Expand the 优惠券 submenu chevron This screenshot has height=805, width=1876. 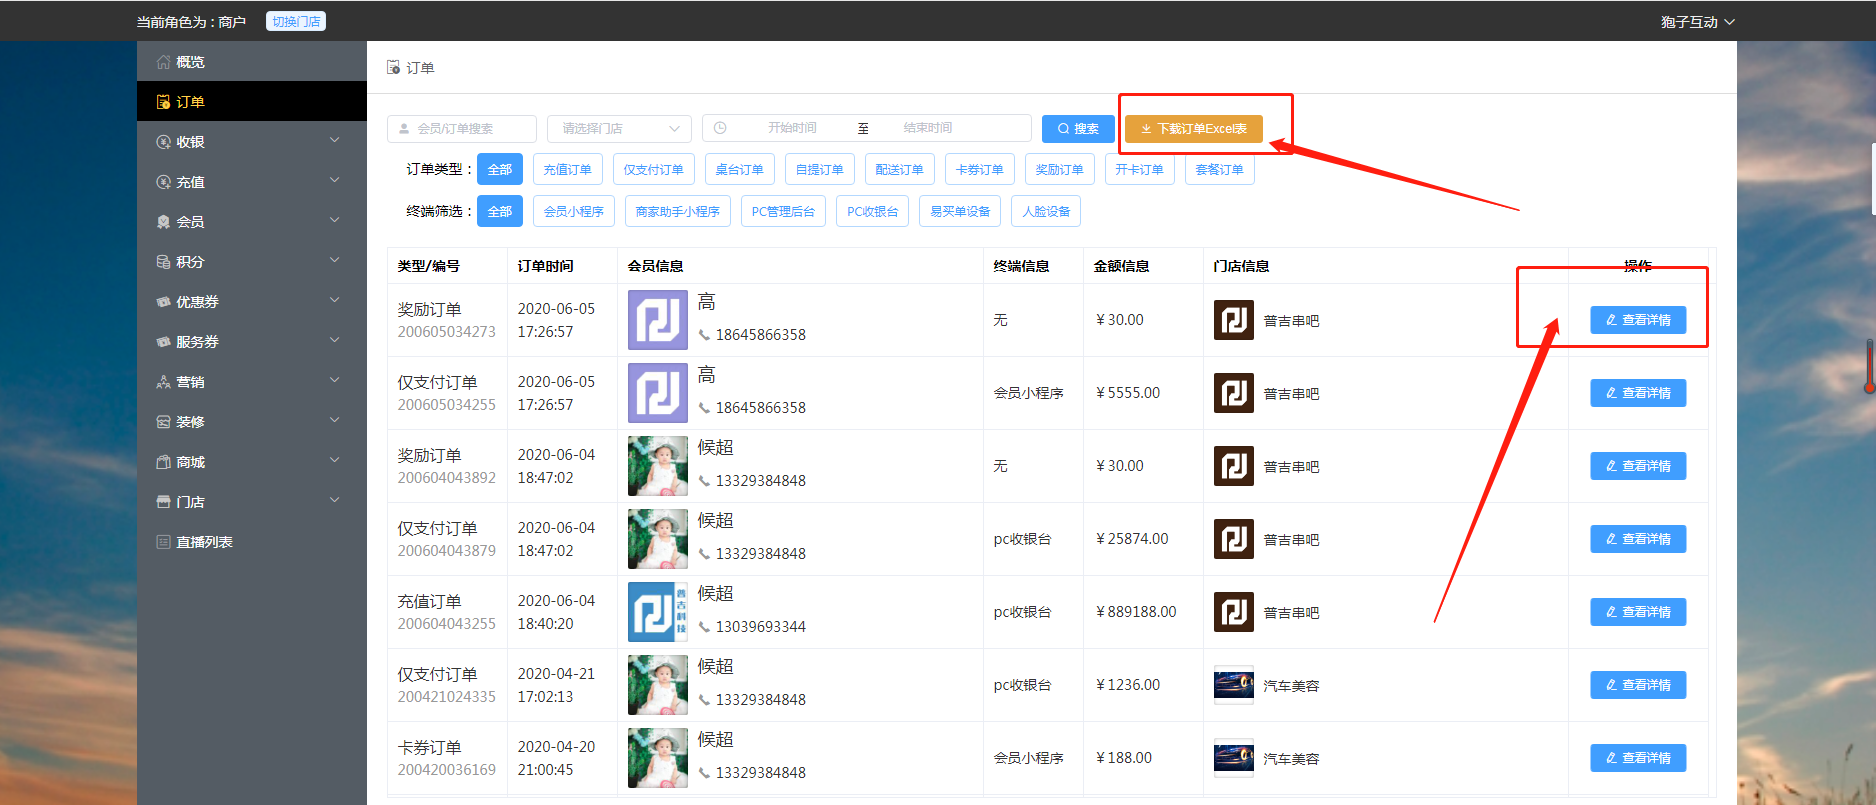(335, 301)
